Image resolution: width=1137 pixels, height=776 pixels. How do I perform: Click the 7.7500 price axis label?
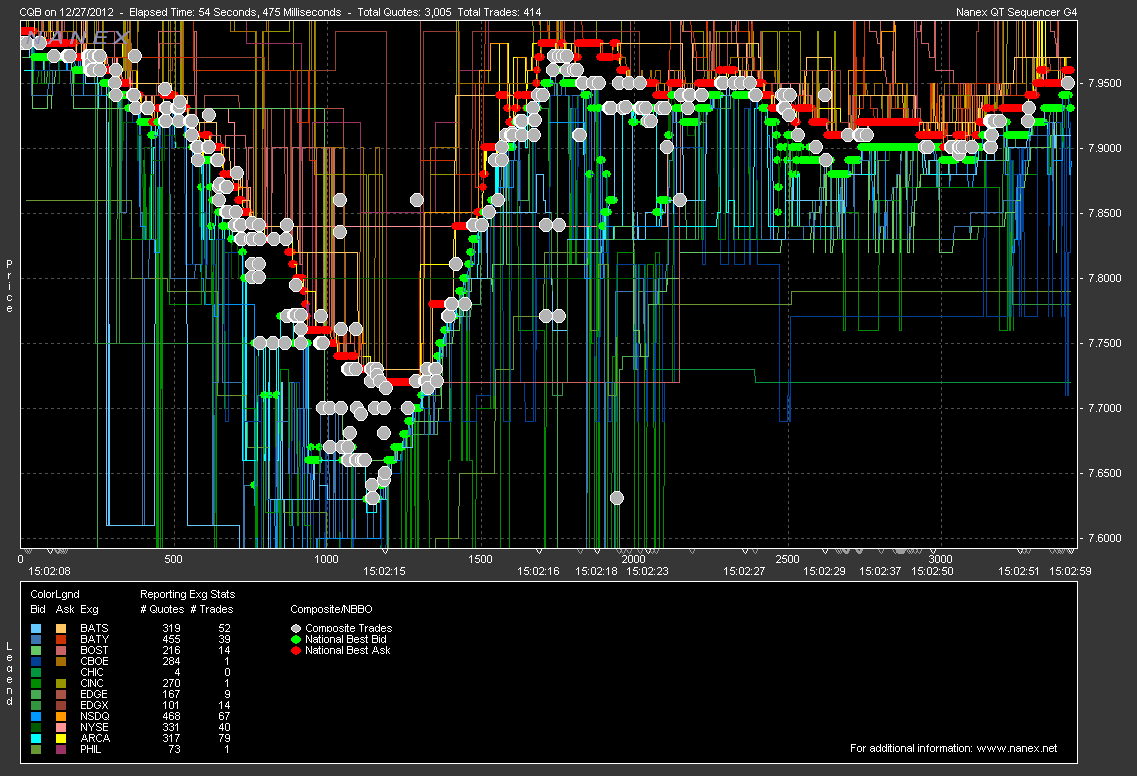[x=1104, y=343]
